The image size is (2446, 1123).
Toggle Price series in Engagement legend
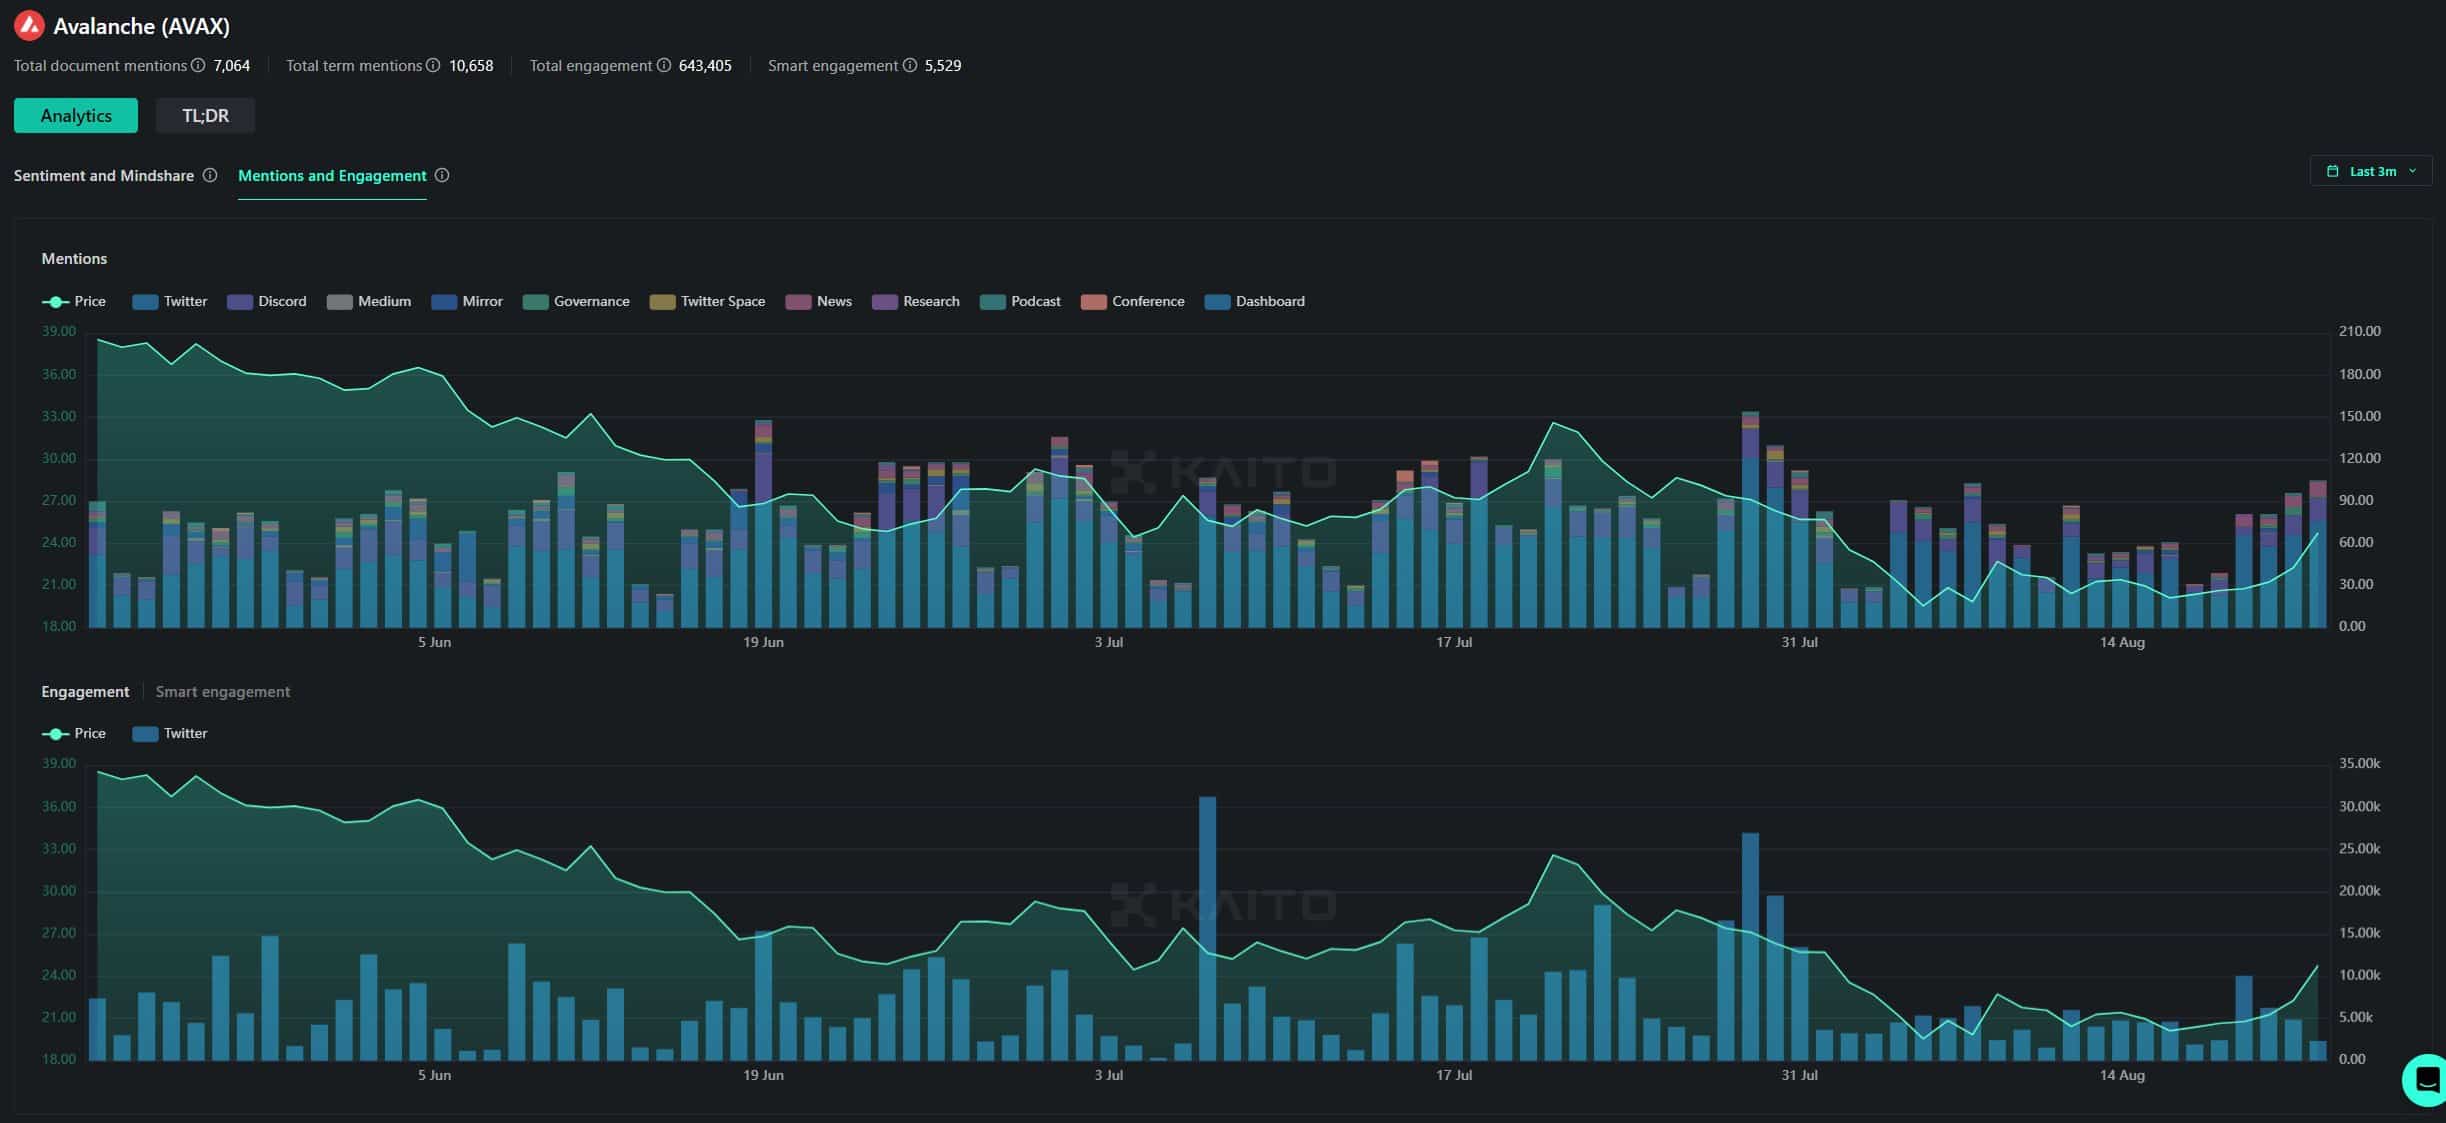73,733
